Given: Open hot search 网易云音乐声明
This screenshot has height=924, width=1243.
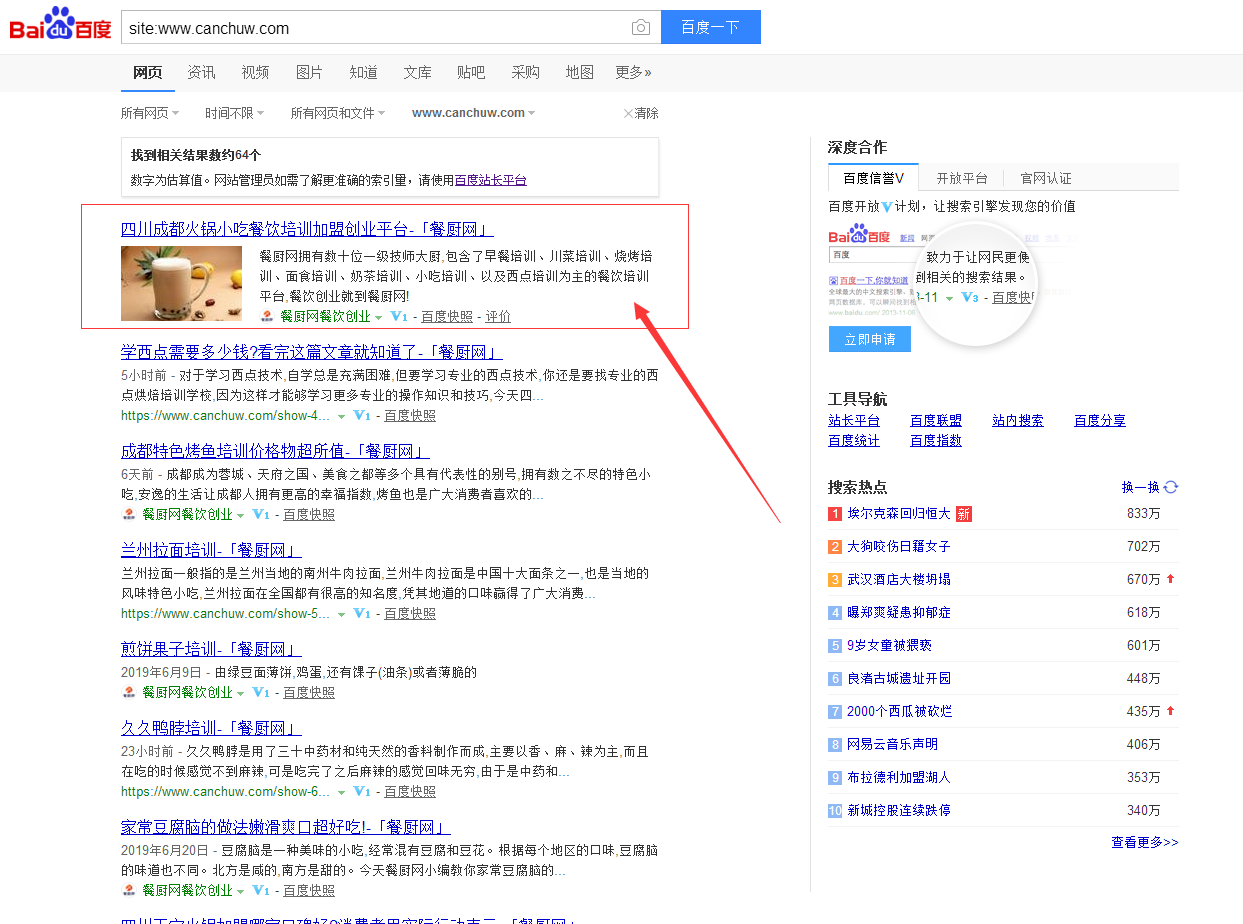Looking at the screenshot, I should coord(893,744).
